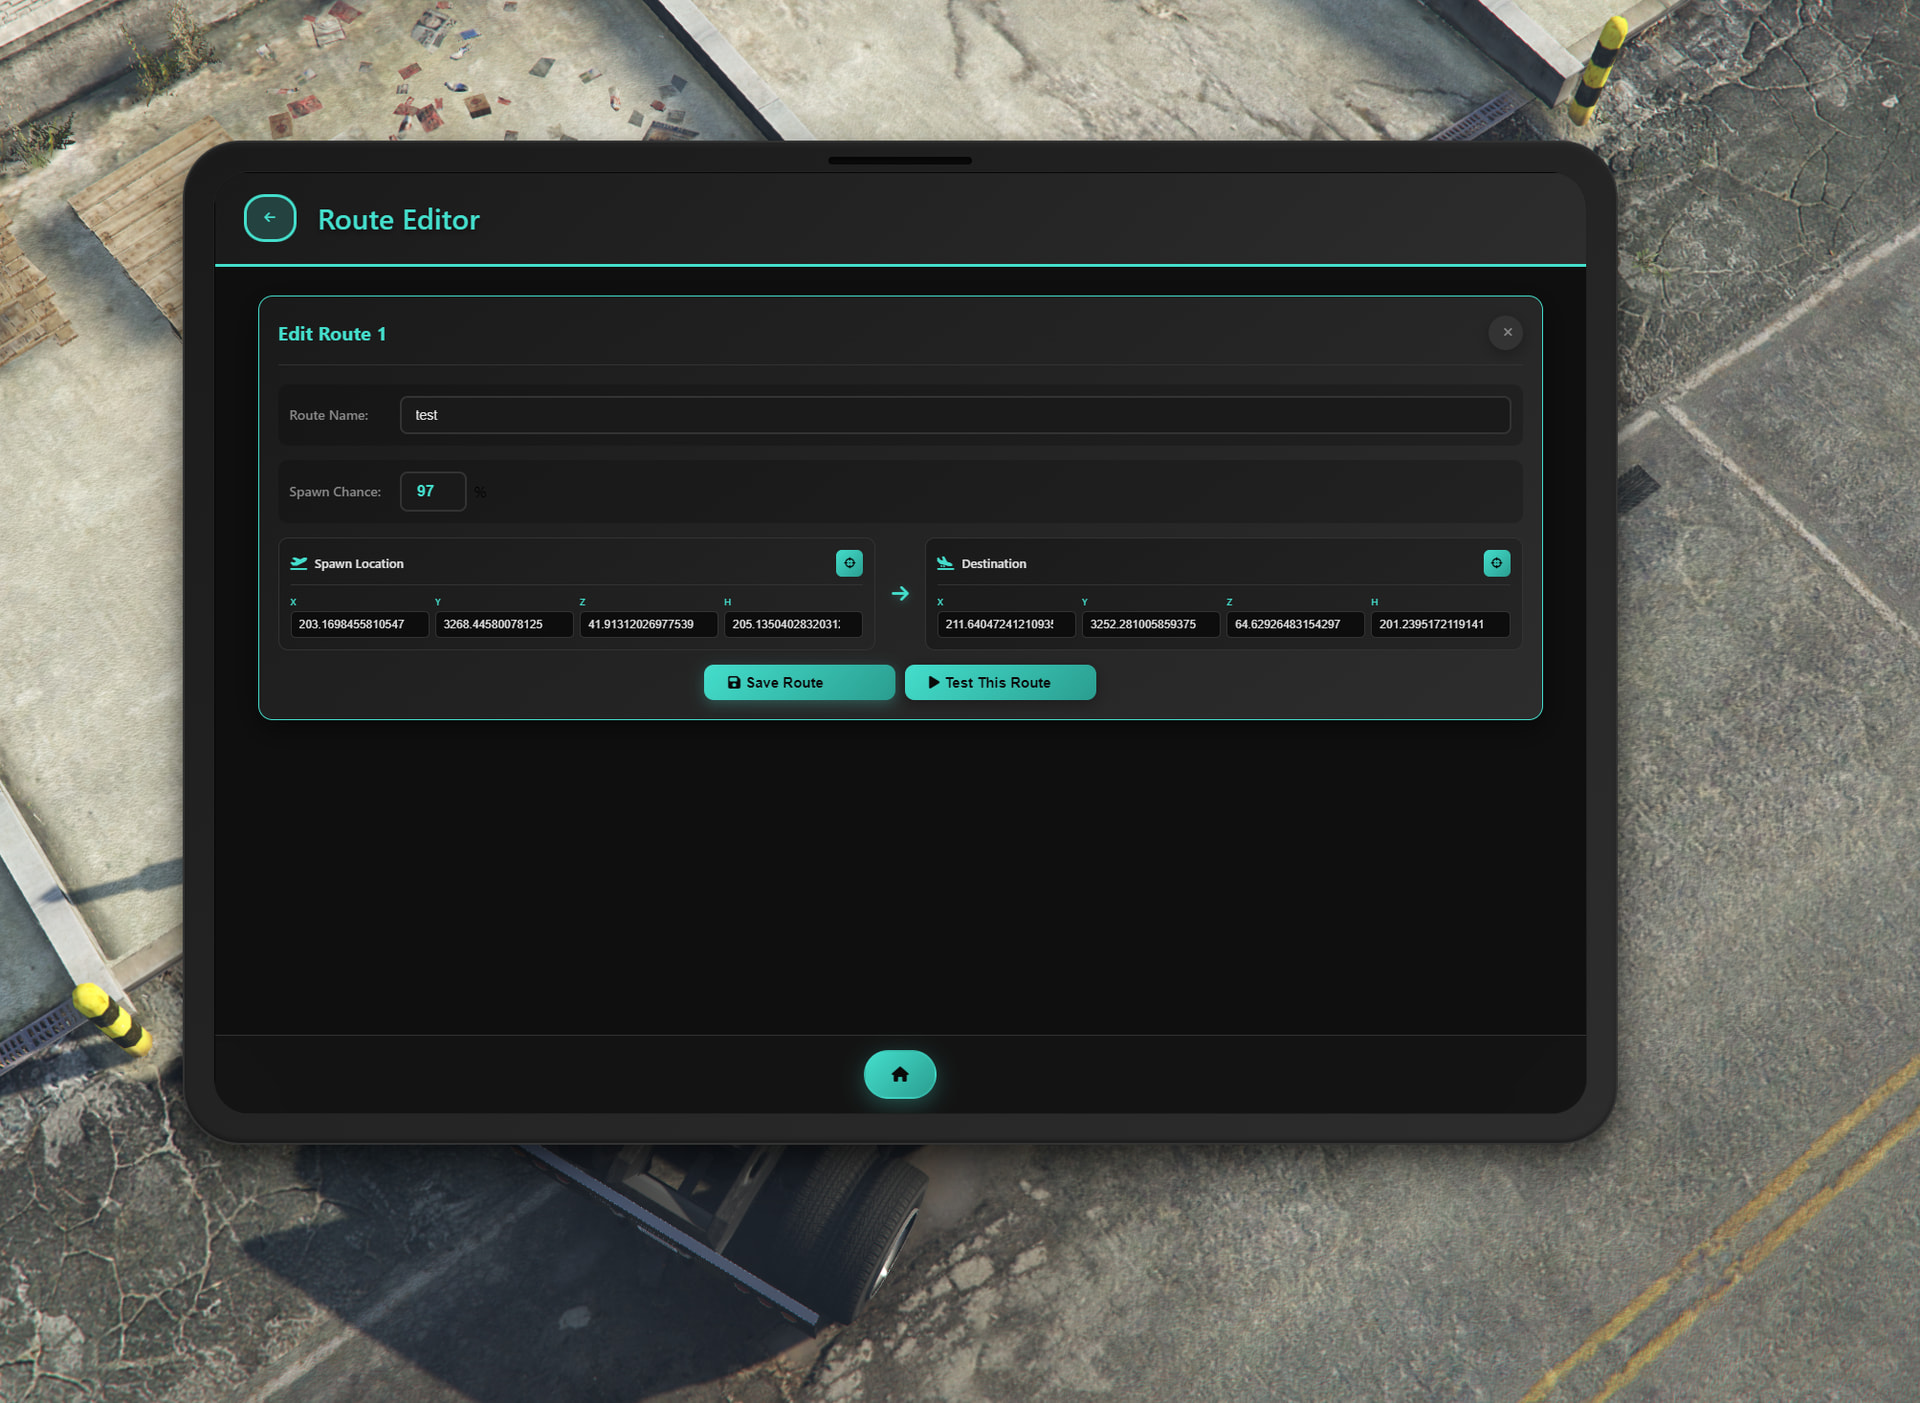1920x1403 pixels.
Task: Click the Spawn Chance label
Action: (335, 492)
